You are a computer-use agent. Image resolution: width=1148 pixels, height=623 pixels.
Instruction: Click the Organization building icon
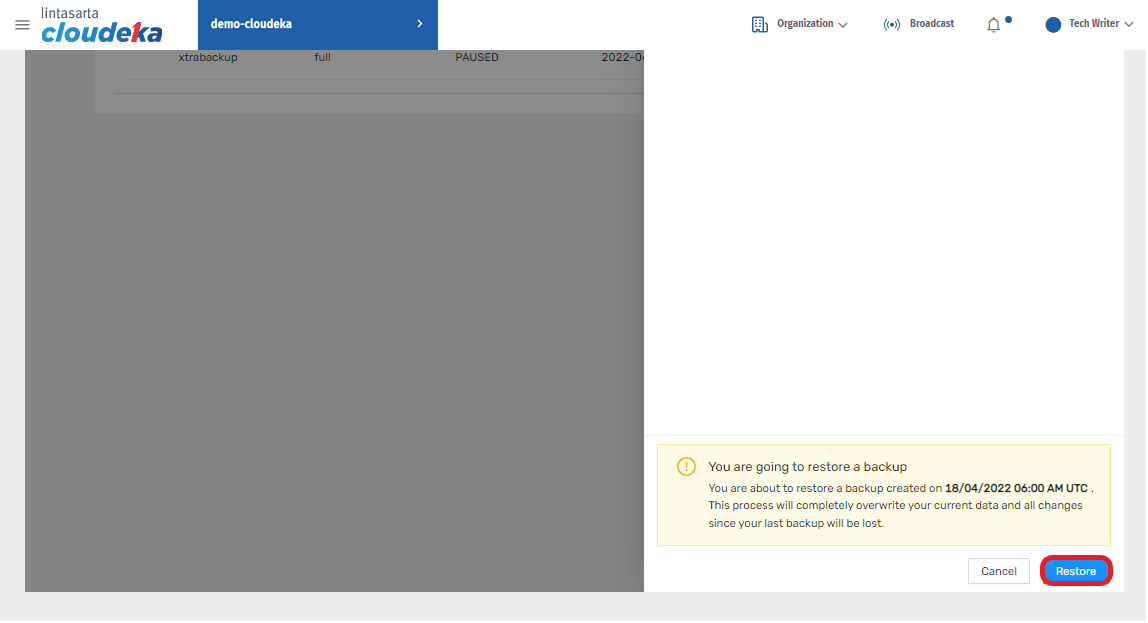(x=759, y=24)
